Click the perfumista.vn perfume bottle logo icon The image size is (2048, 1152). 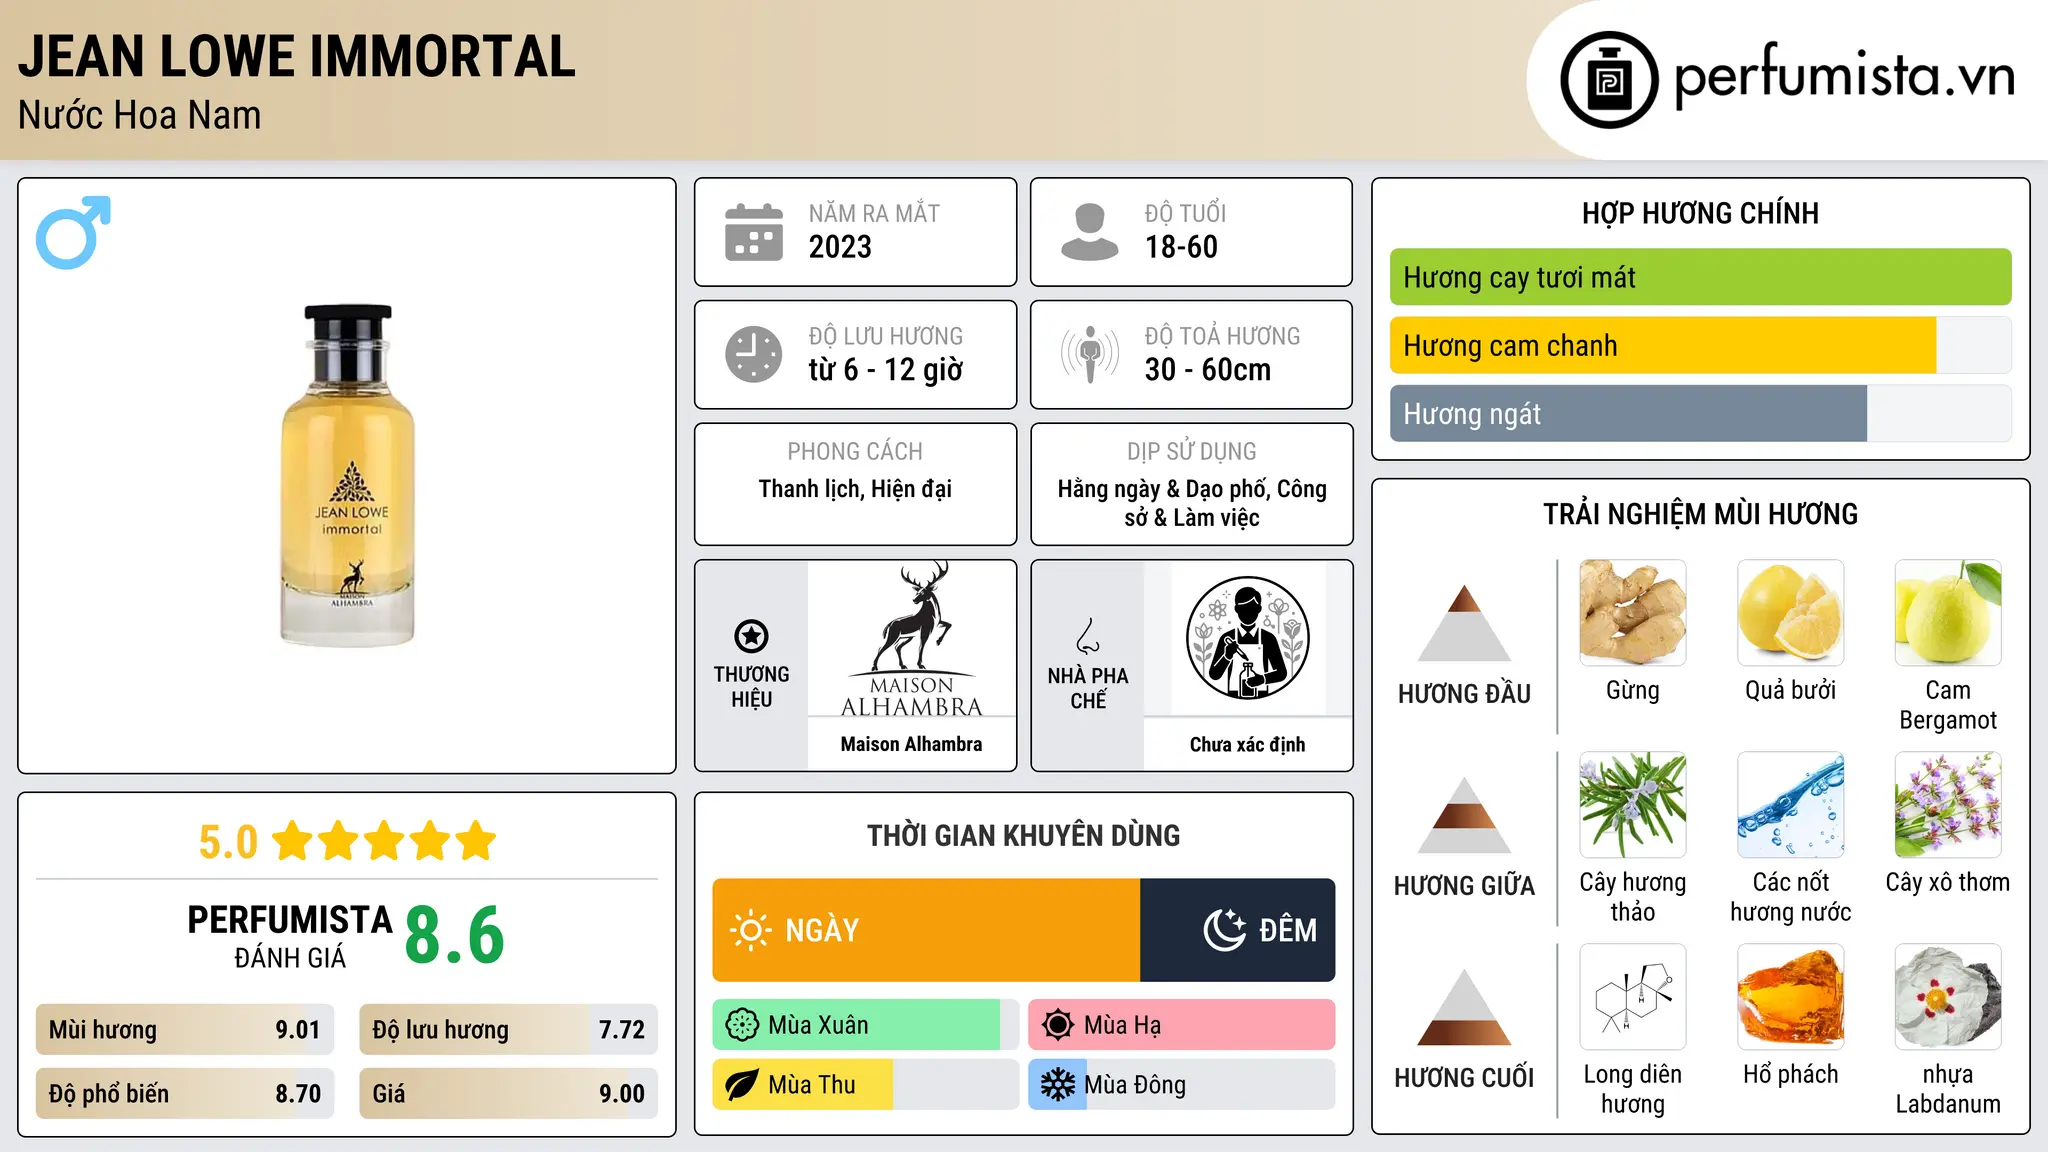tap(1609, 80)
